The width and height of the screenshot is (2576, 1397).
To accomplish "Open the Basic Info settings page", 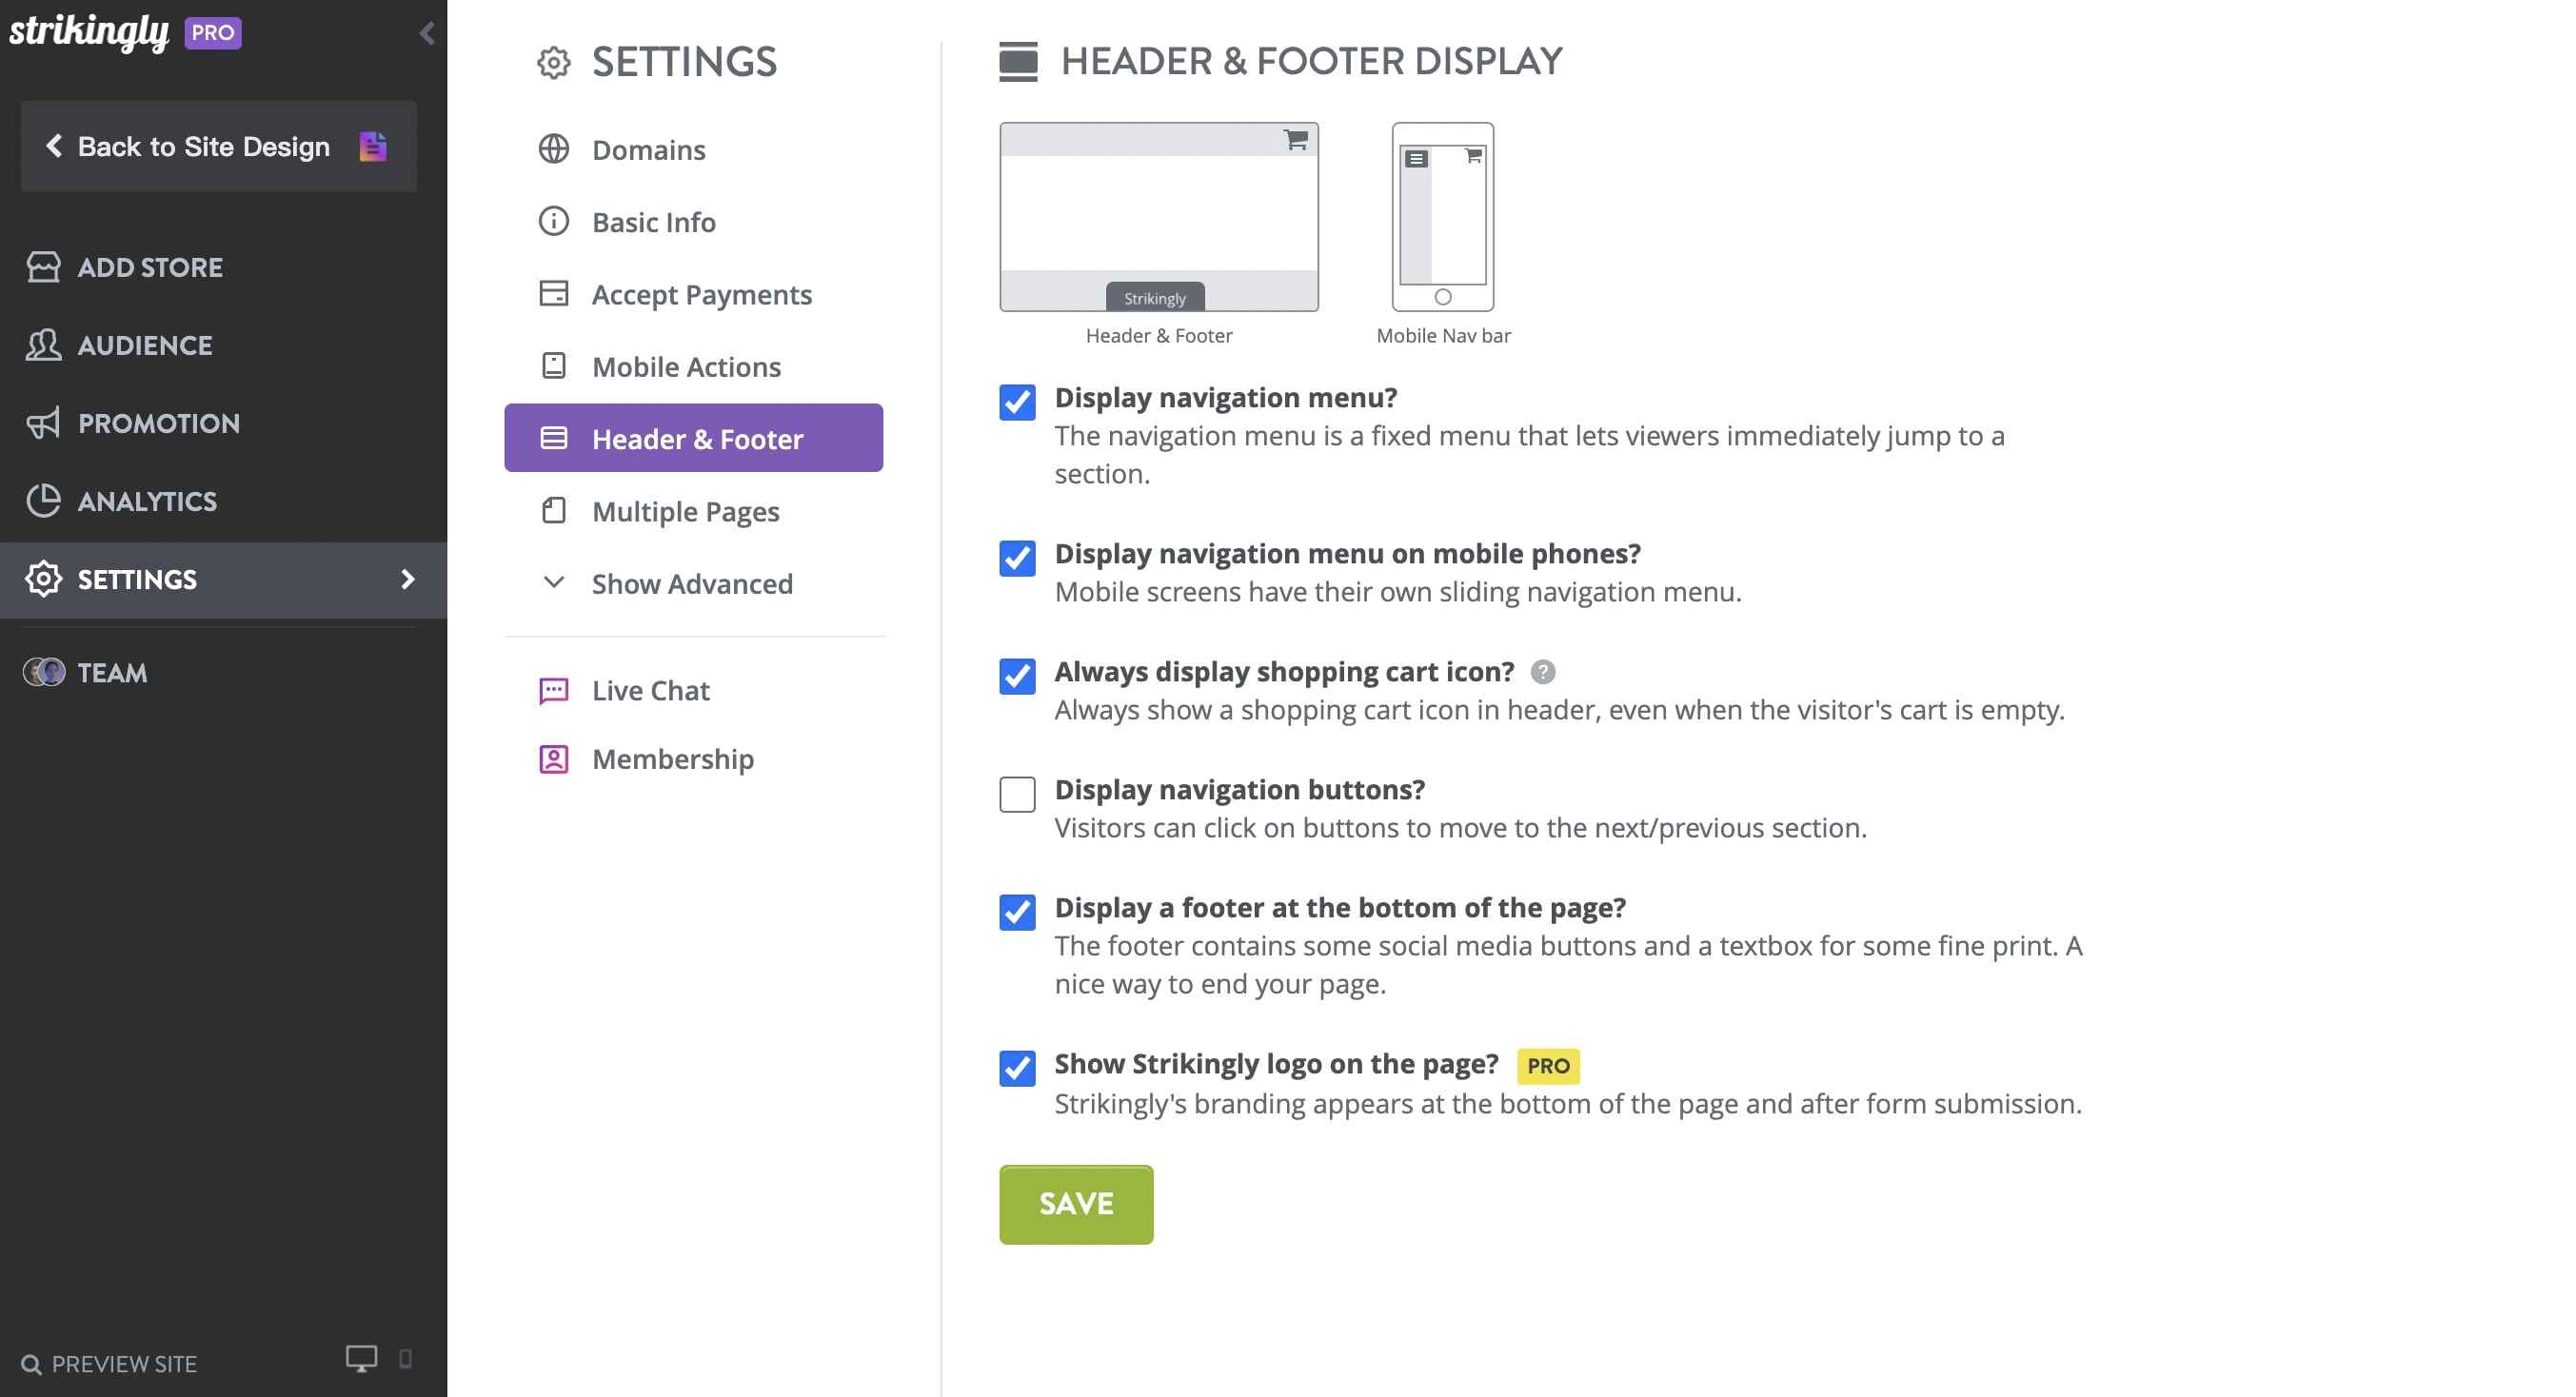I will (653, 222).
